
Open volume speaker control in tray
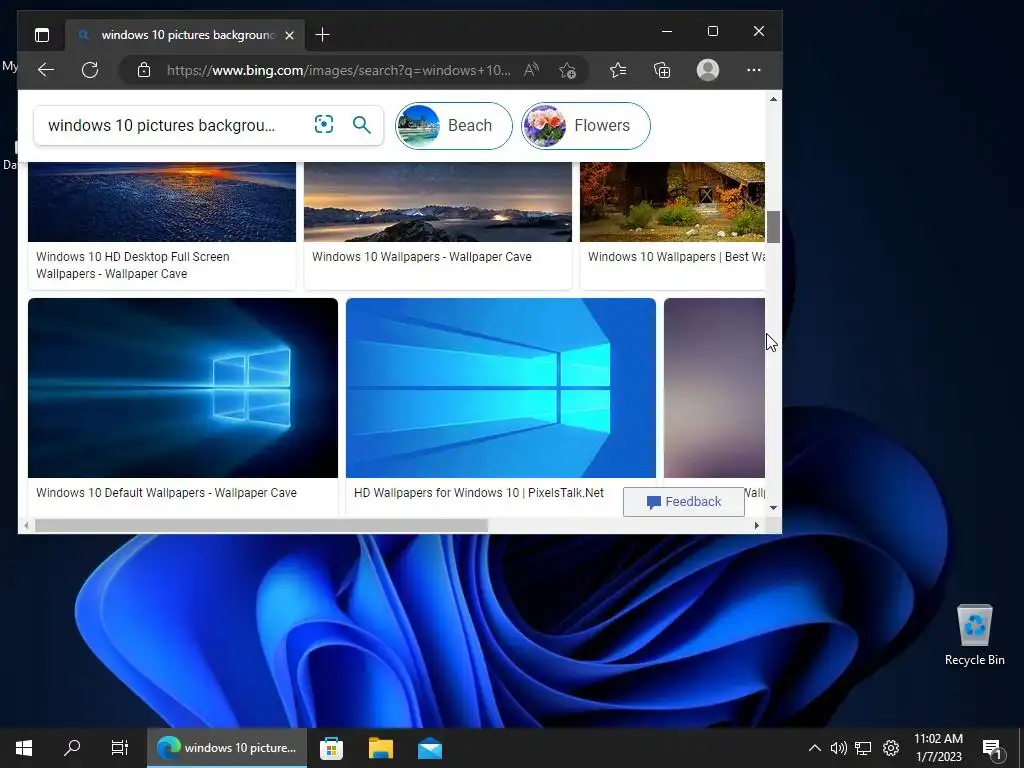[839, 748]
